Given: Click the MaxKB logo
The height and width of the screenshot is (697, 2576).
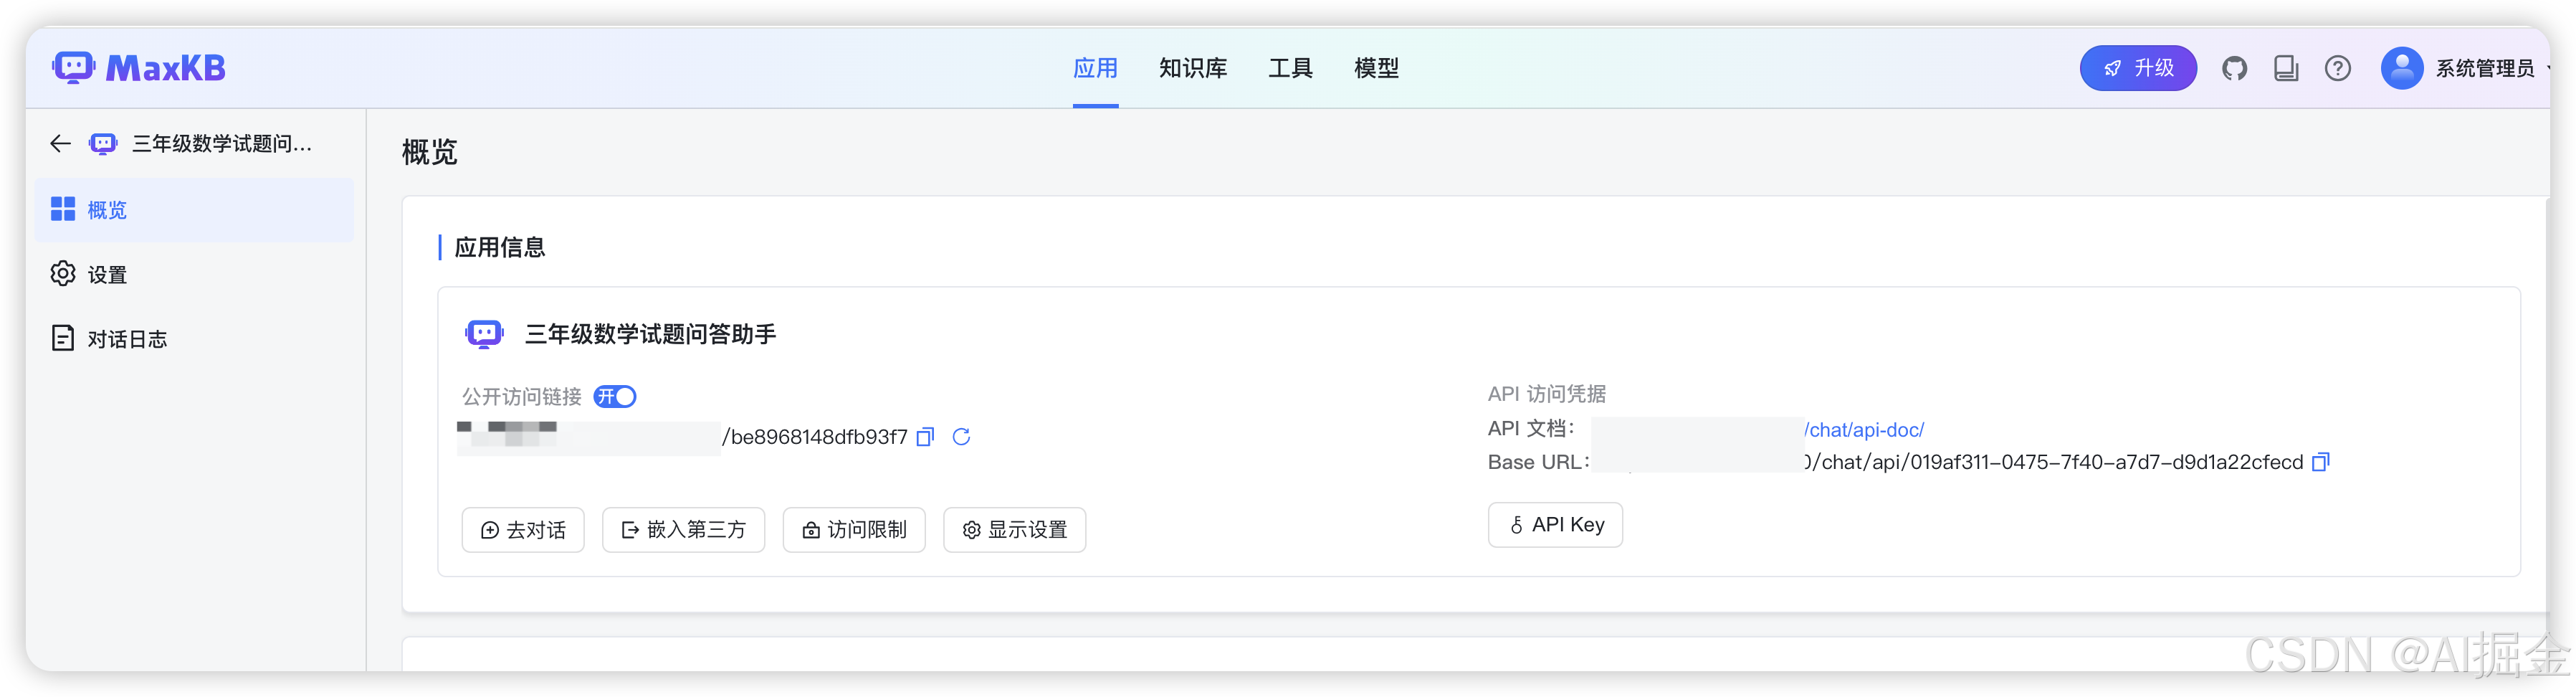Looking at the screenshot, I should point(139,68).
